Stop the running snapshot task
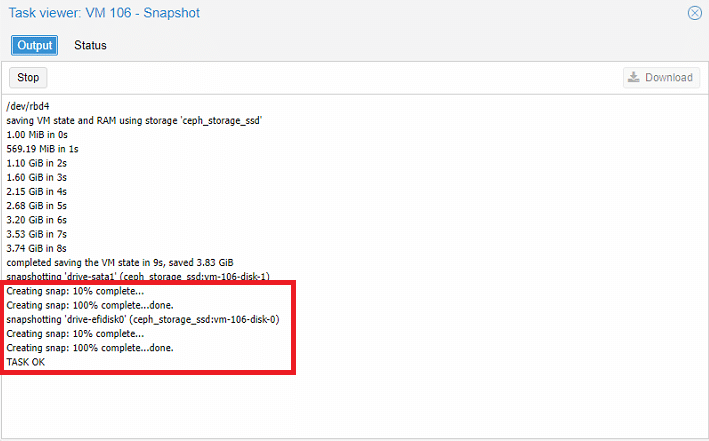This screenshot has height=441, width=709. [28, 78]
